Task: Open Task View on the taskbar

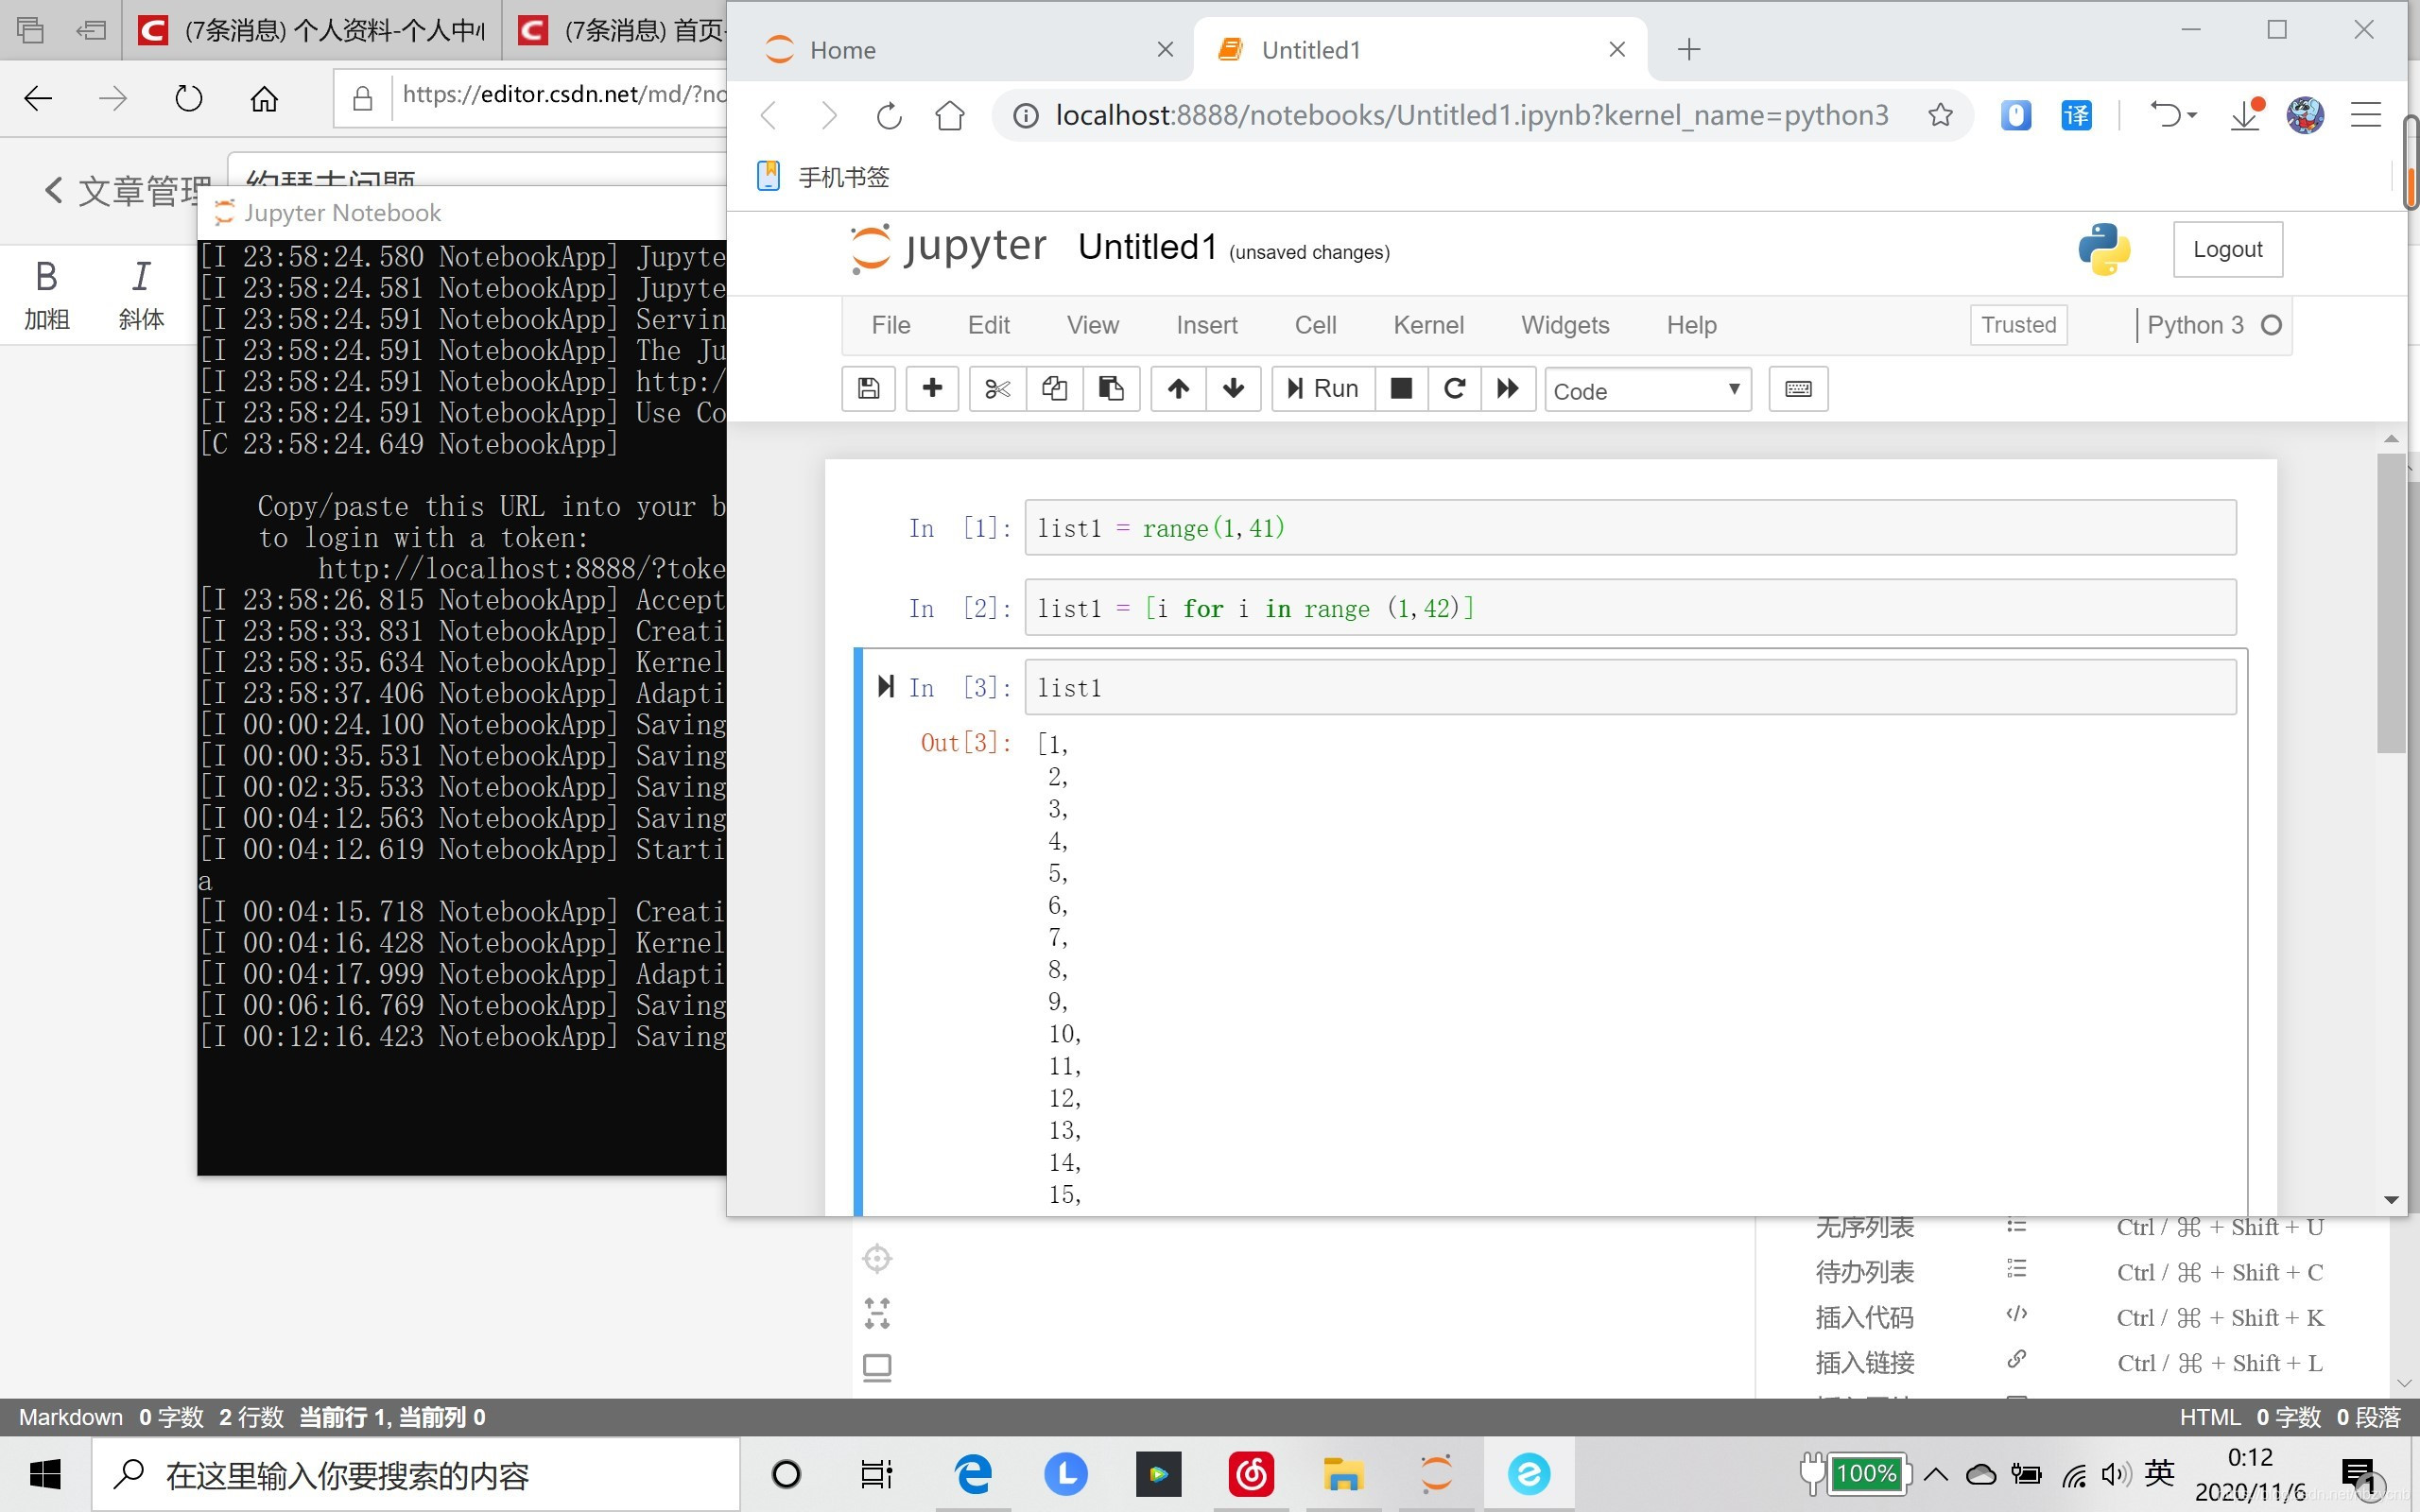Action: [876, 1474]
